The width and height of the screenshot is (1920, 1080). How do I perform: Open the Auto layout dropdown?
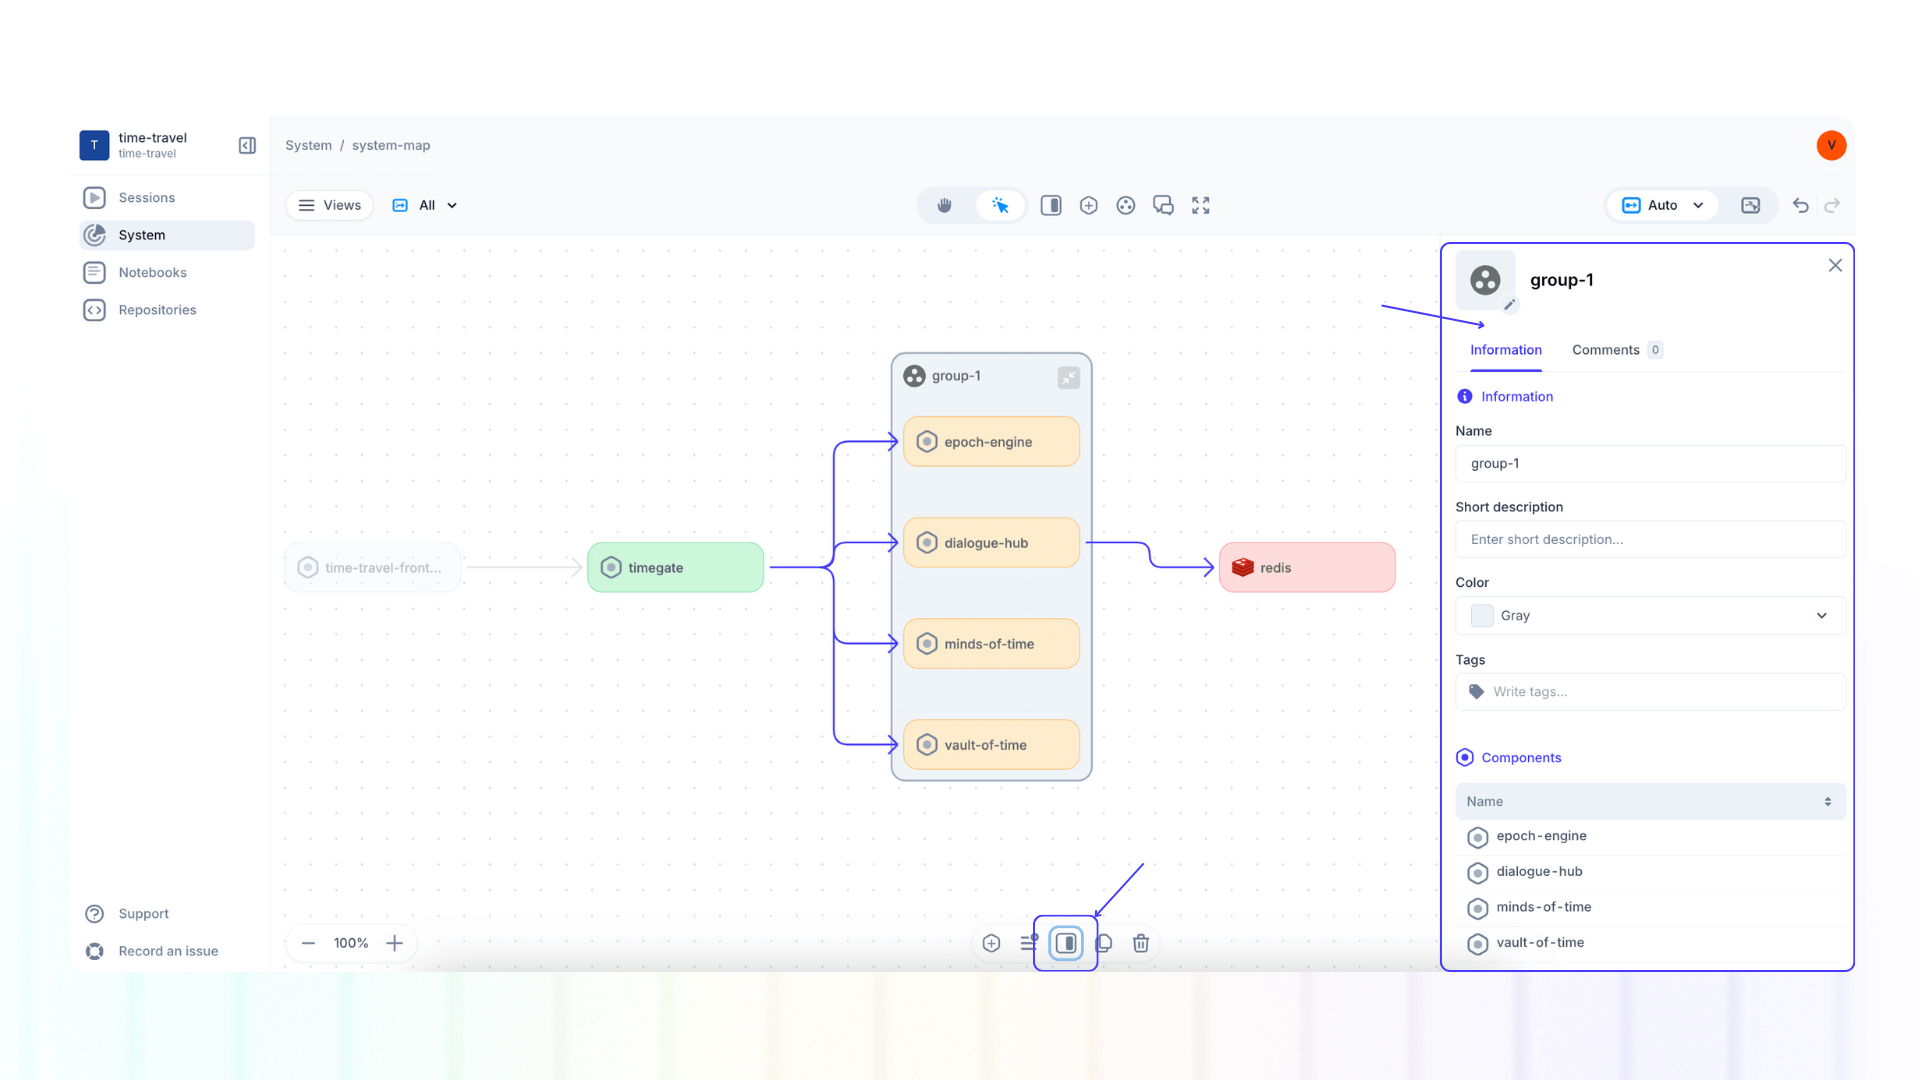[1662, 205]
